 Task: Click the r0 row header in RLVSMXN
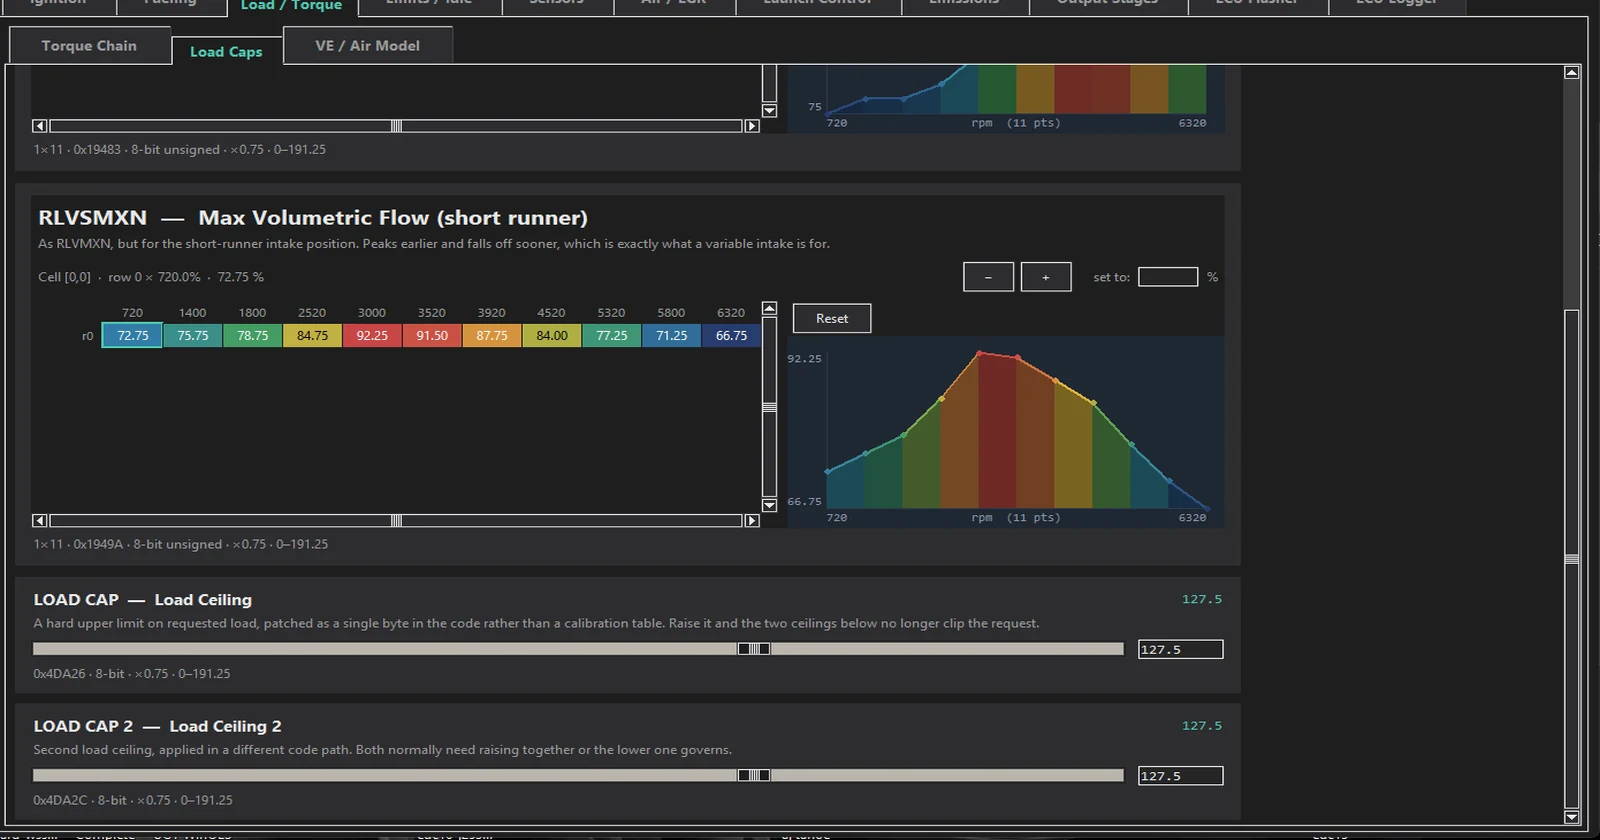(87, 336)
